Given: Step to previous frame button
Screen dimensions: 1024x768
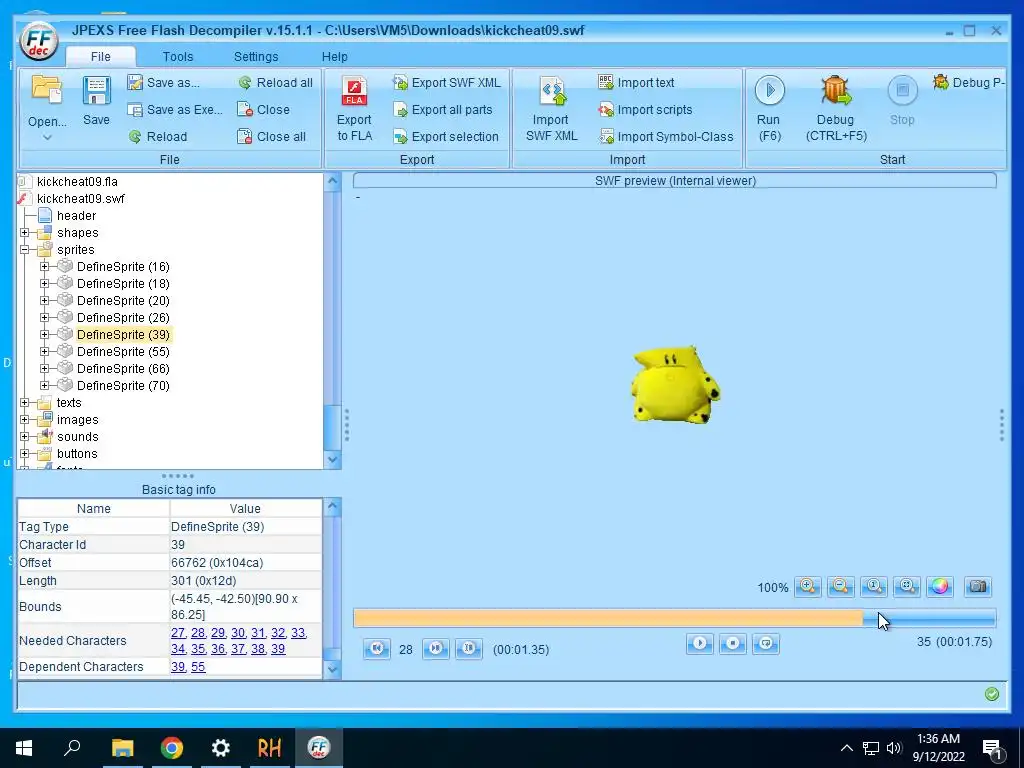Looking at the screenshot, I should click(x=377, y=648).
